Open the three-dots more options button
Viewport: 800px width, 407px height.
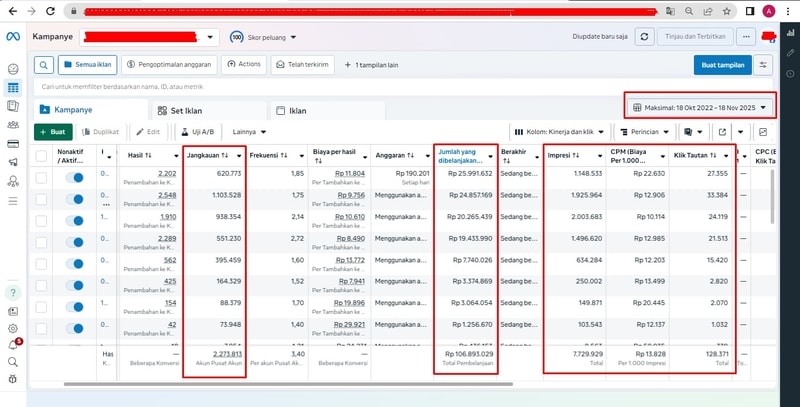tap(745, 37)
